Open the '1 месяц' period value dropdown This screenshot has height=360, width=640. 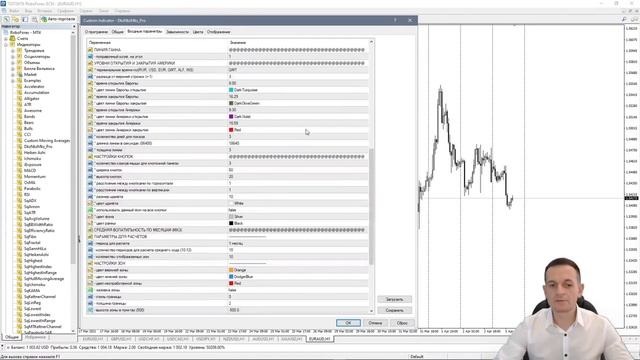tap(298, 243)
